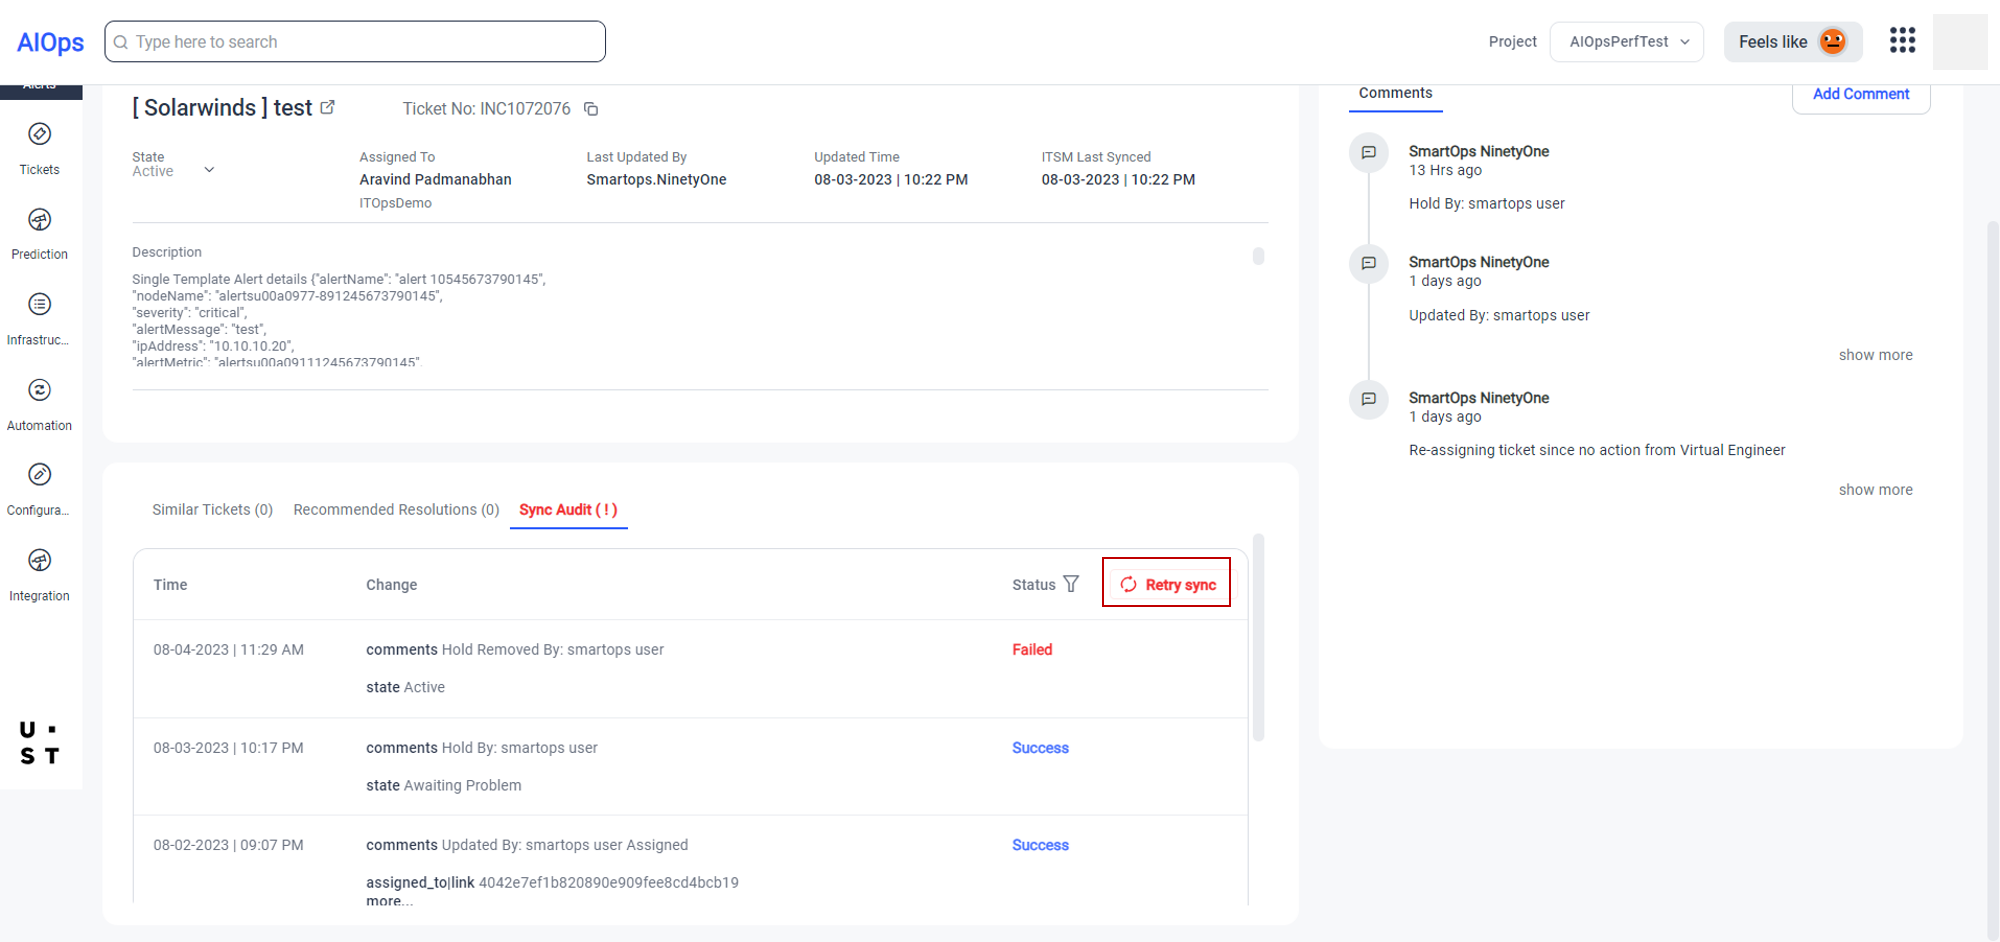Open the AIOpsPerfTest project dropdown
Viewport: 2000px width, 942px height.
(1626, 42)
